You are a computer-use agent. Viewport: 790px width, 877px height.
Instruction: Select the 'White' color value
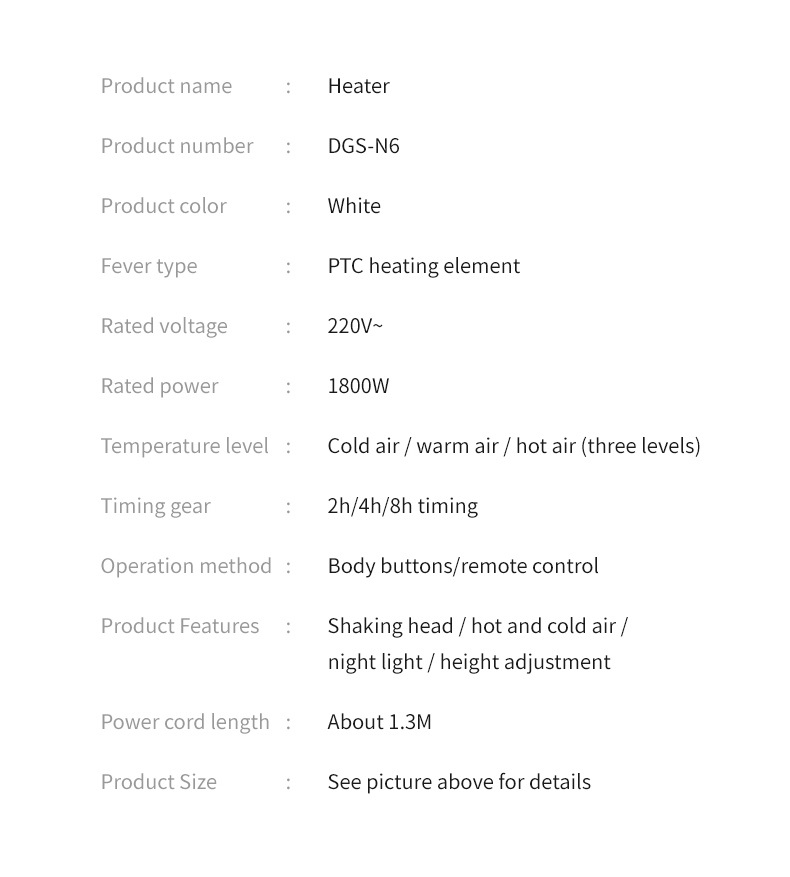tap(354, 206)
